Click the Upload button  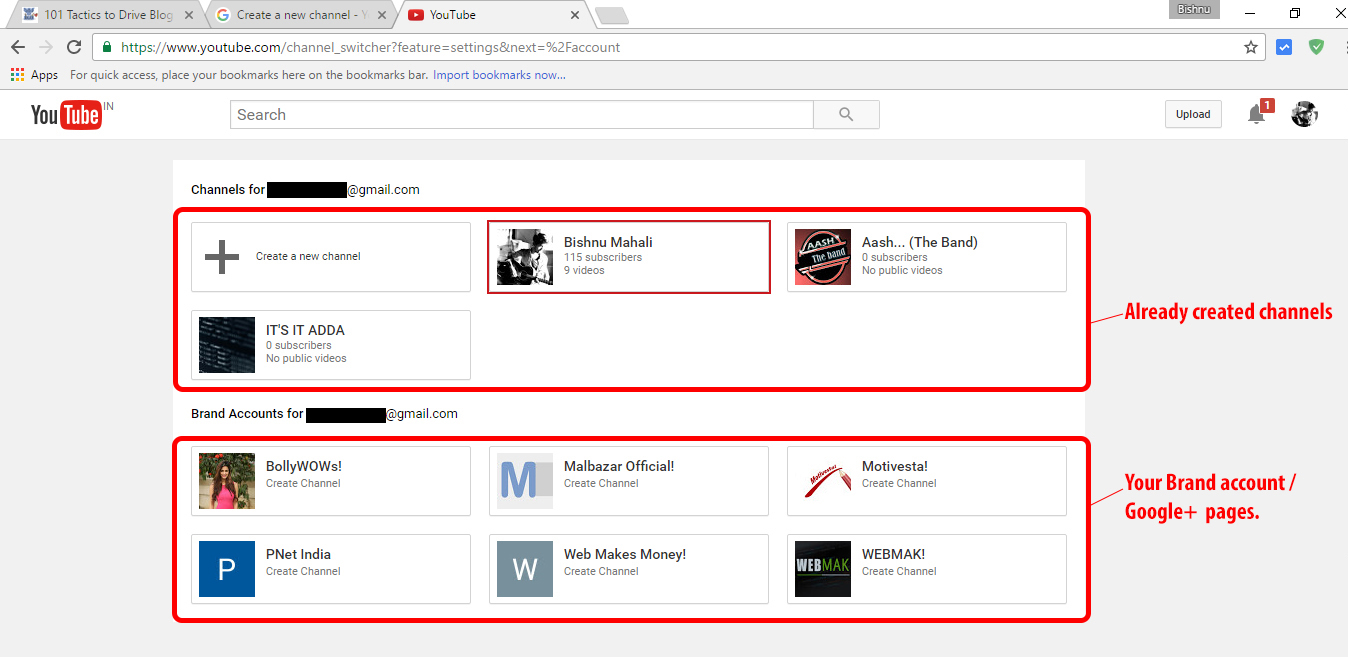[x=1193, y=114]
